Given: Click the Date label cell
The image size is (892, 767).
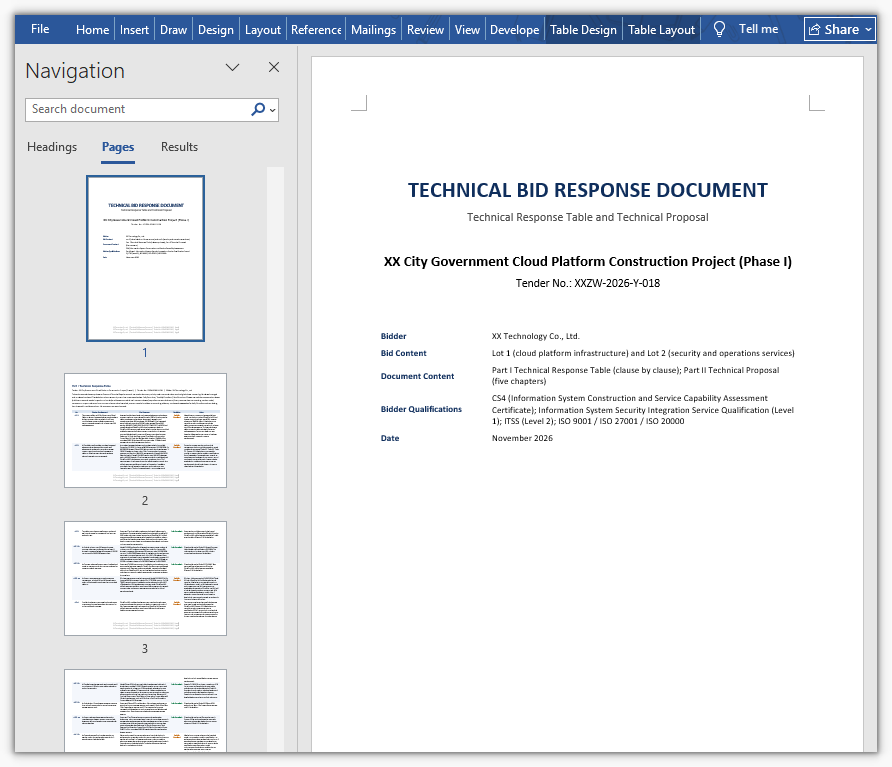Looking at the screenshot, I should (x=390, y=438).
